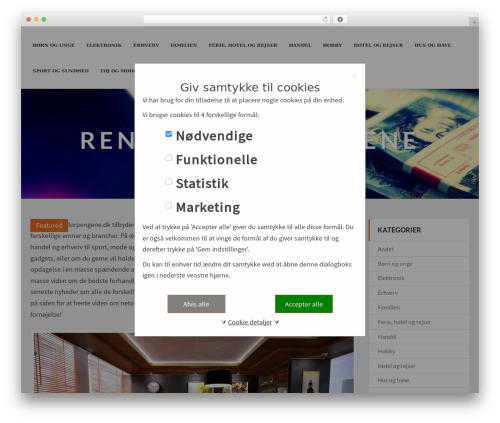Open the Hus og have menu item
Image resolution: width=500 pixels, height=423 pixels.
point(433,45)
